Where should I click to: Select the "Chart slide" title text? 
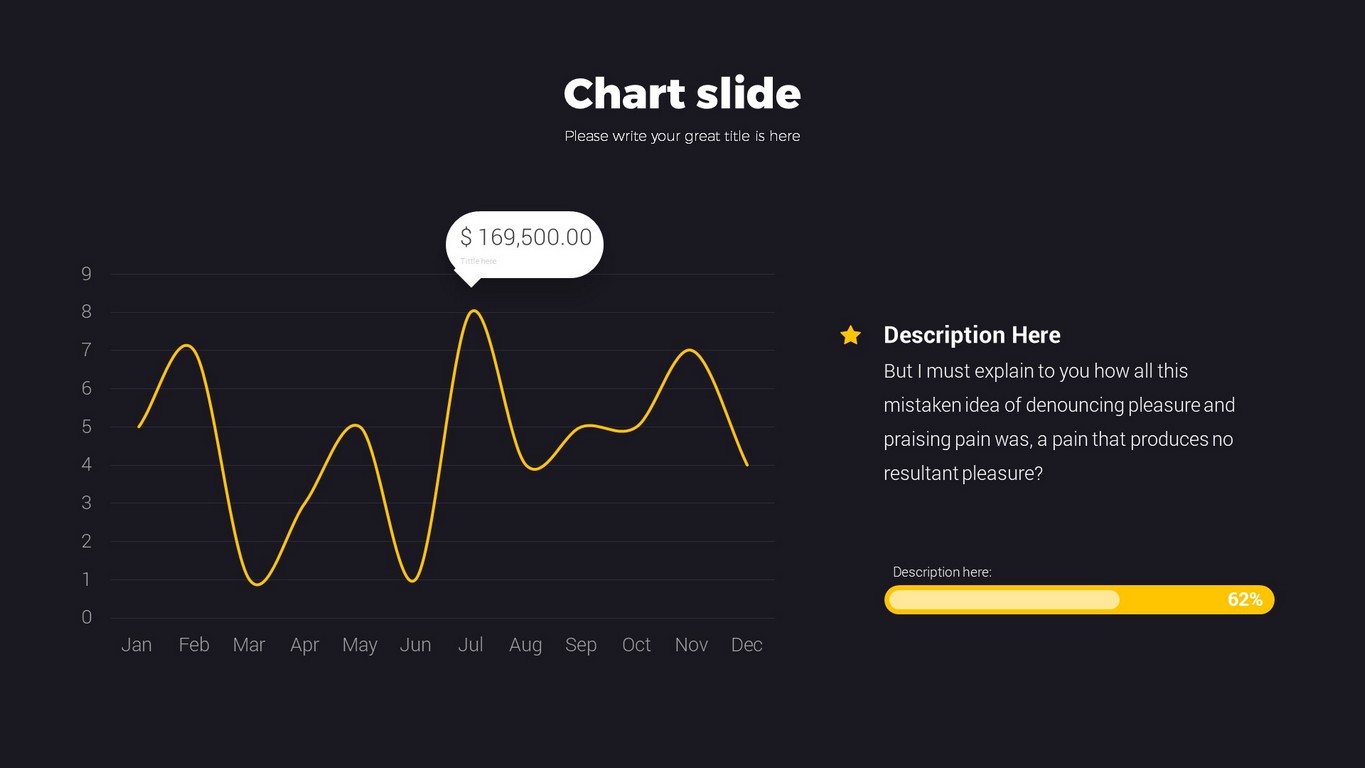[x=682, y=94]
